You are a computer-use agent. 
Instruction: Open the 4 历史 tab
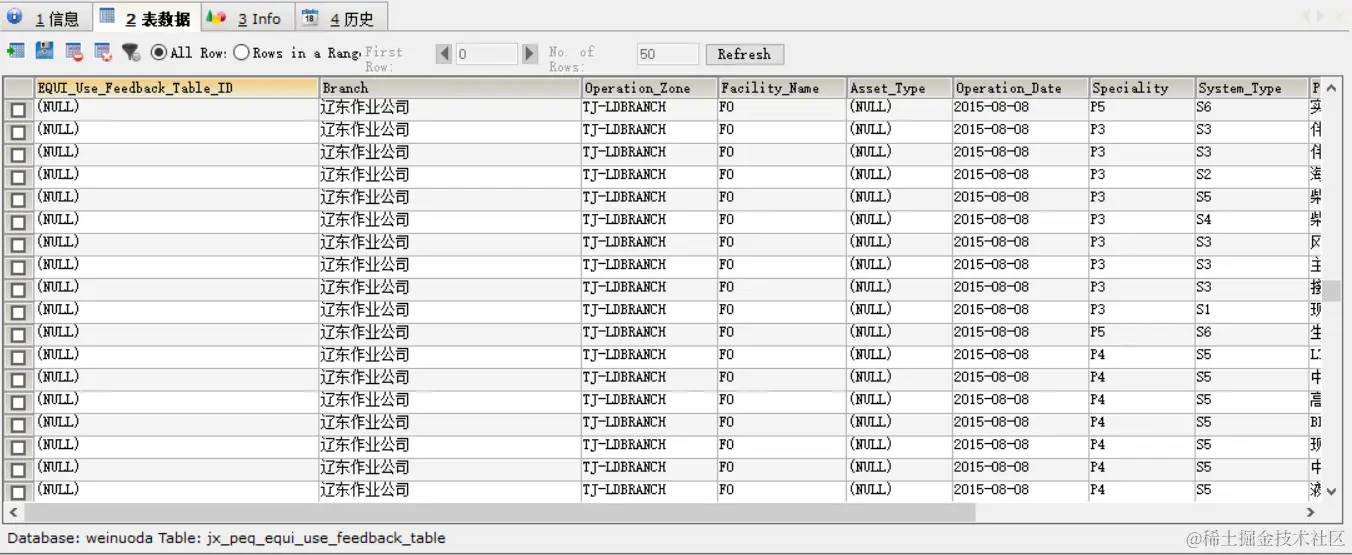[341, 18]
